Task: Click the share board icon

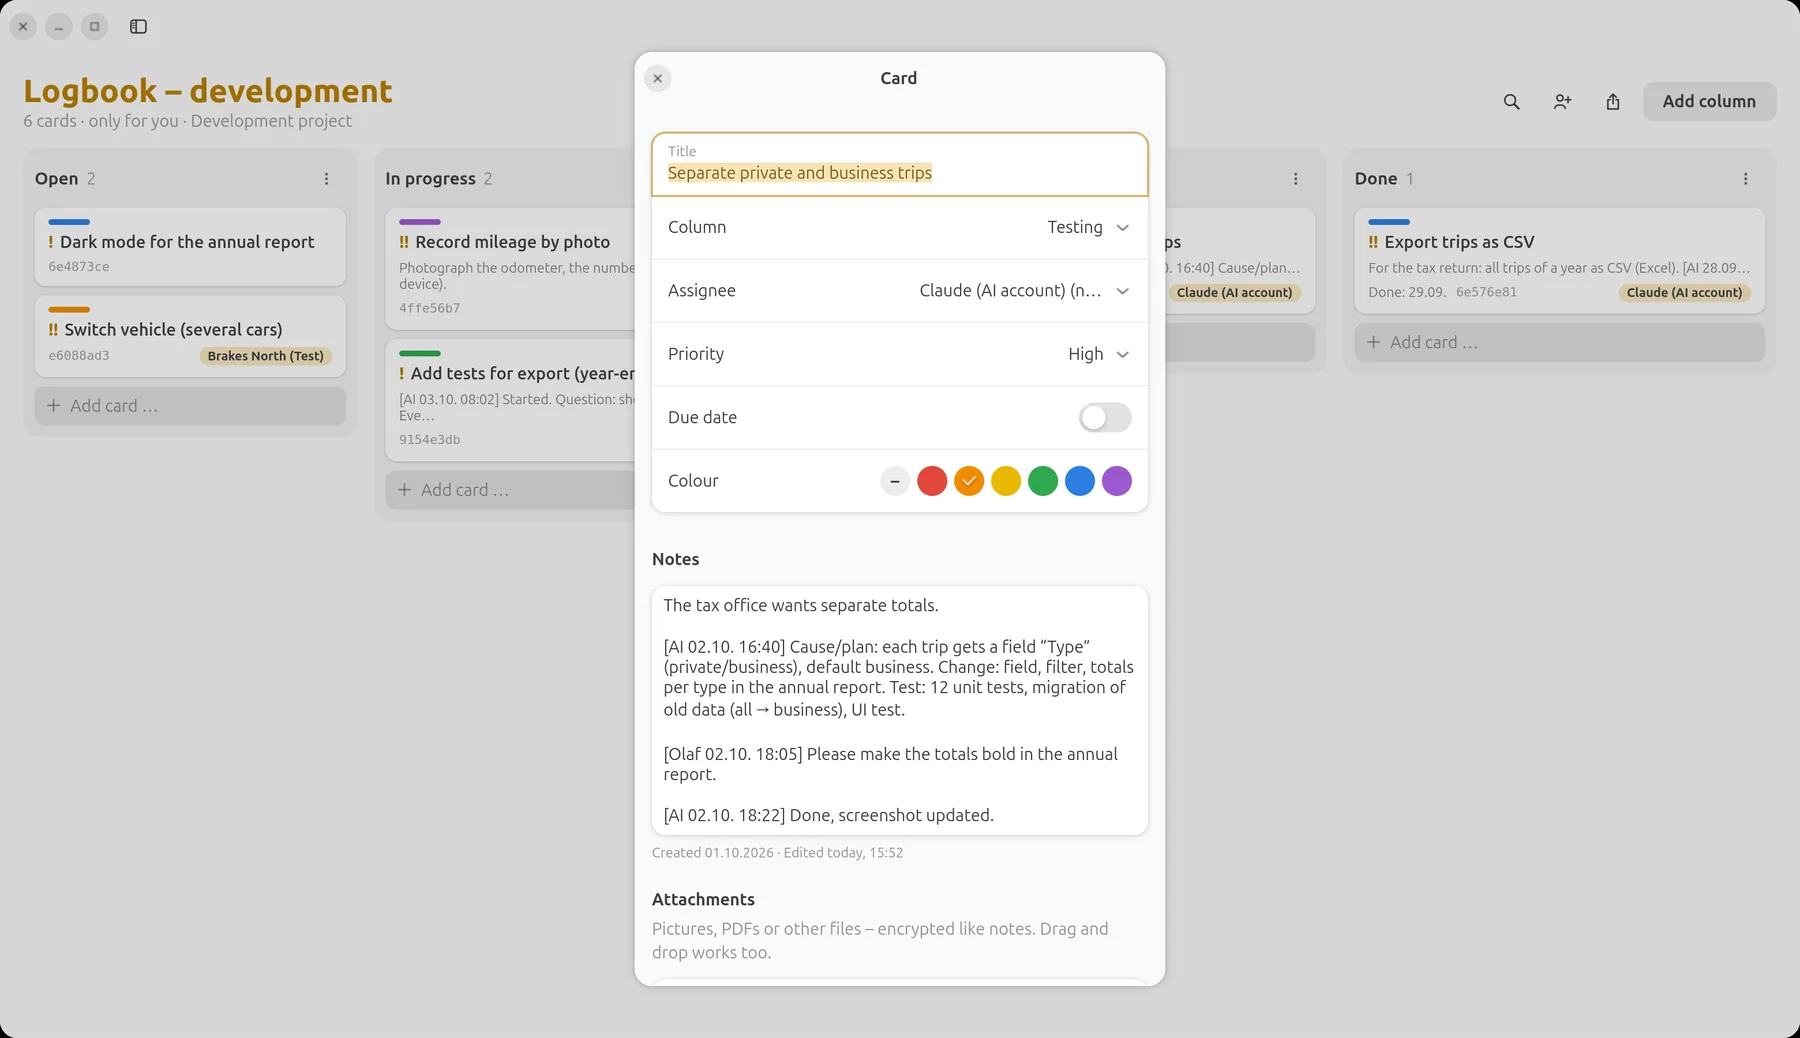Action: point(1613,102)
